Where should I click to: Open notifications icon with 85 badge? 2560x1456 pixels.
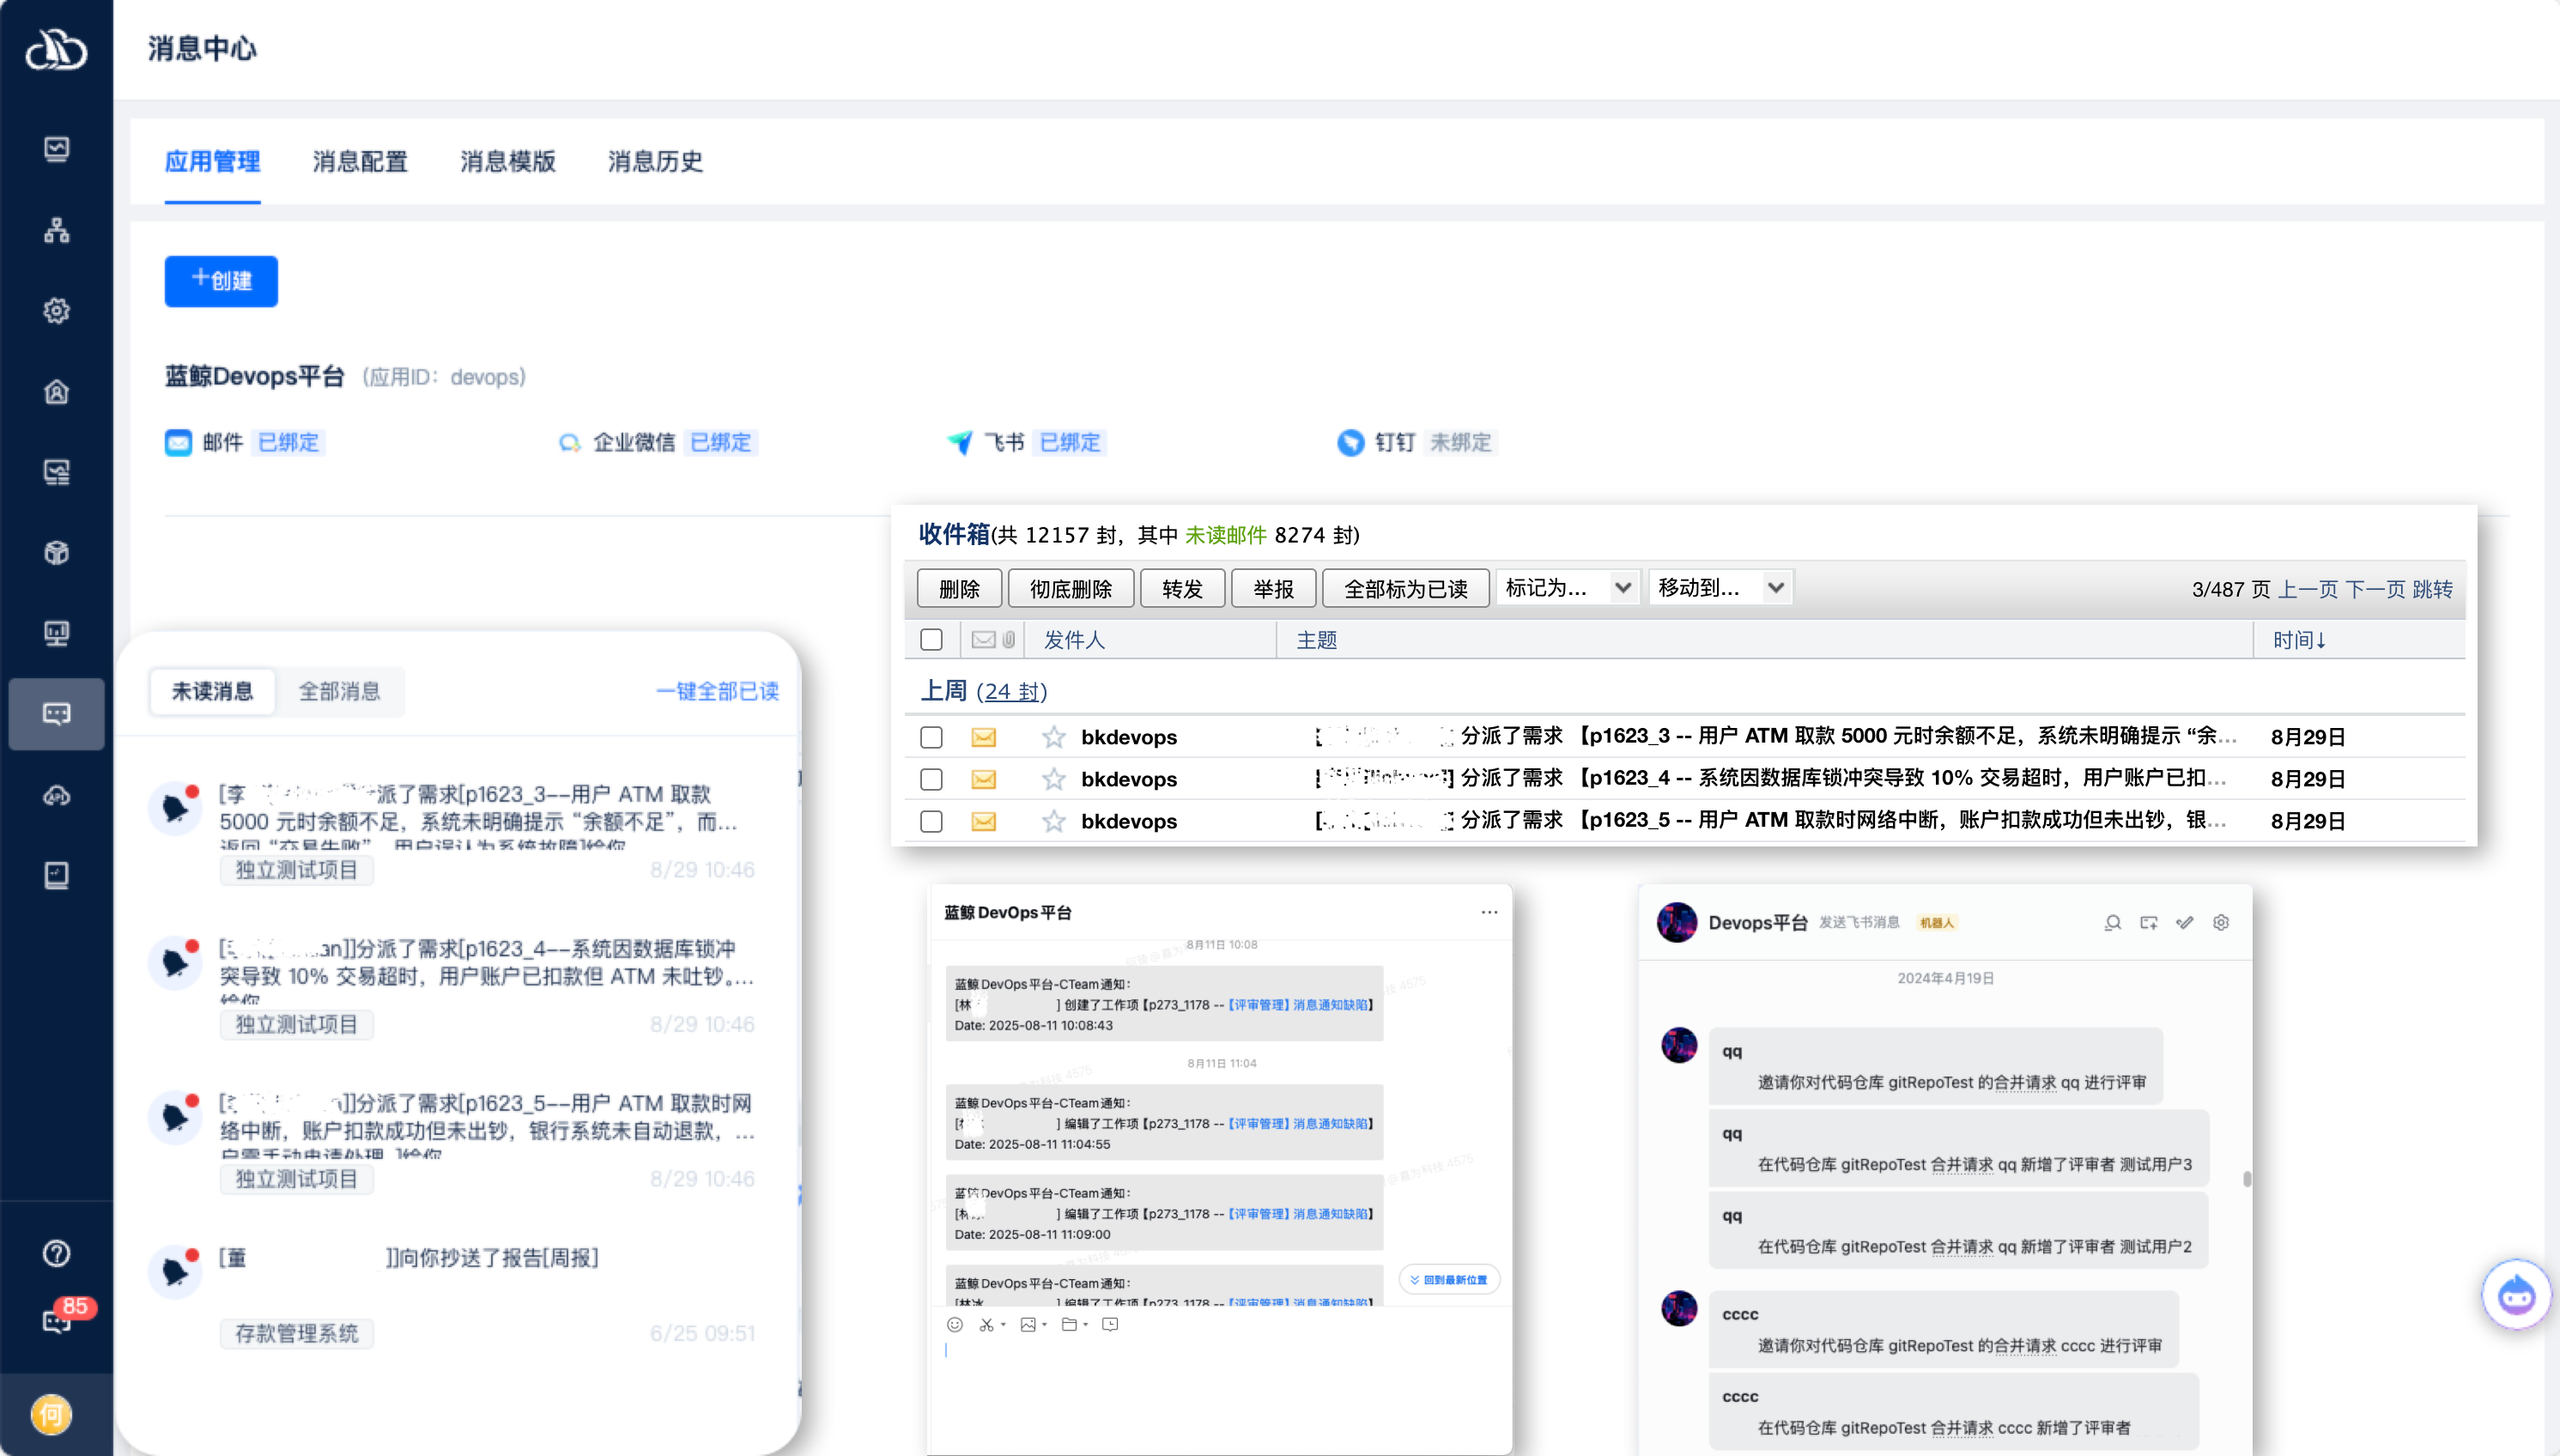56,1320
